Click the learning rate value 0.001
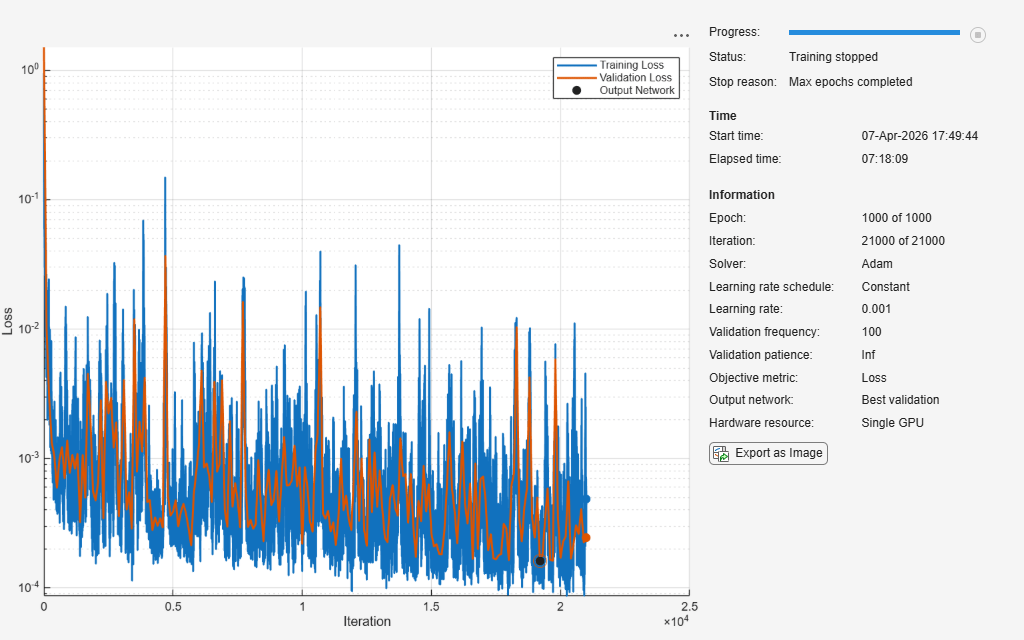1024x640 pixels. (876, 309)
